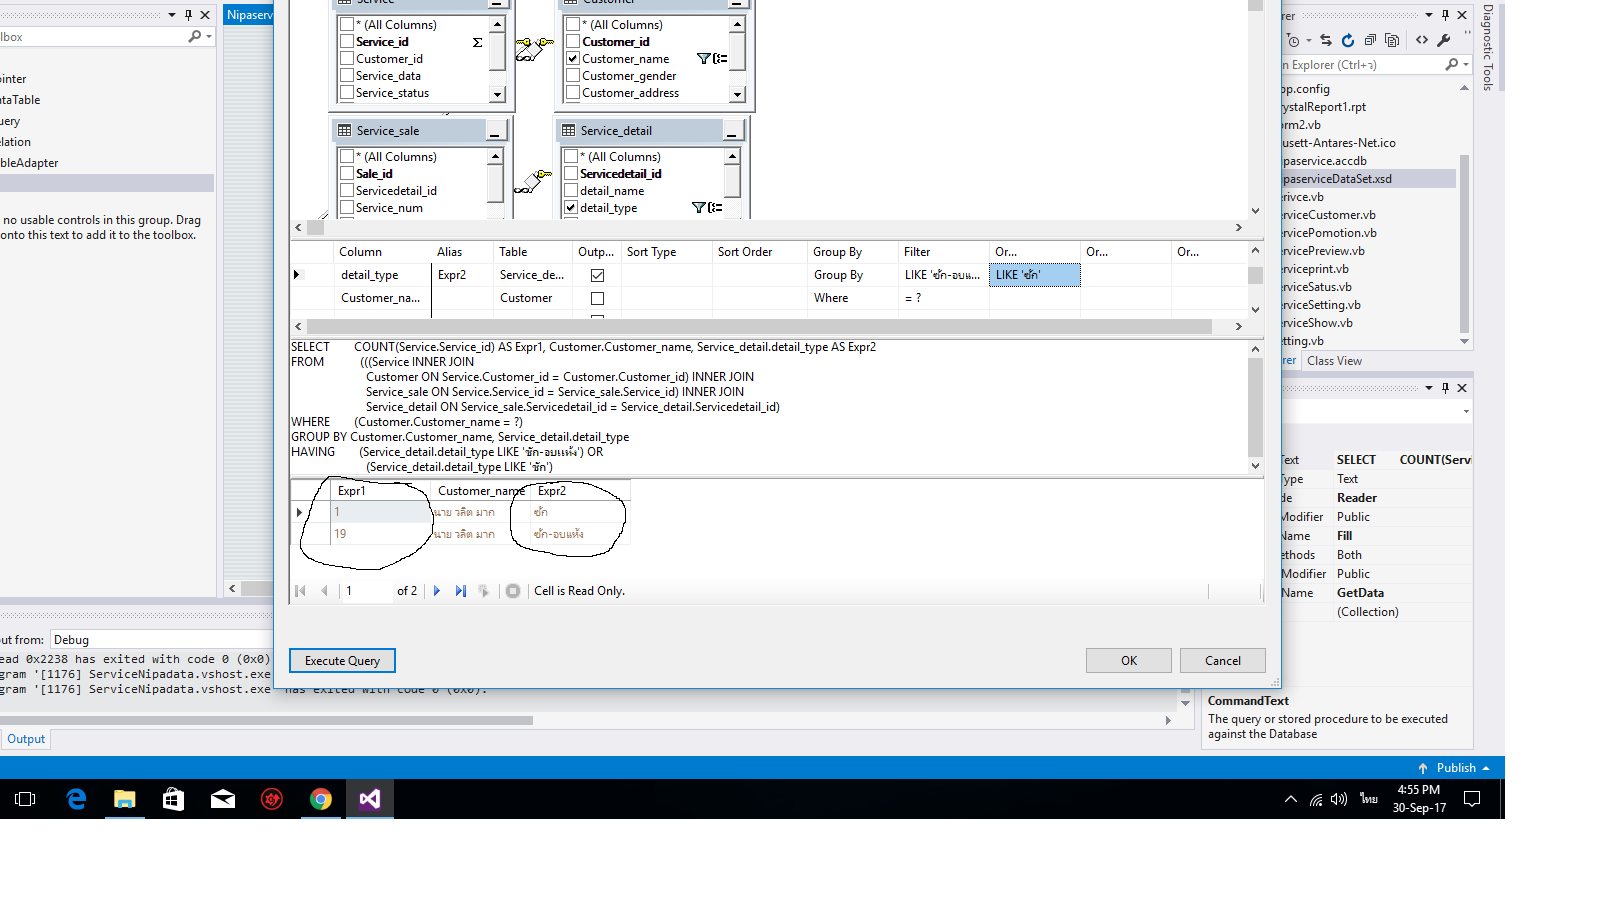Click the Refresh icon in Solution Explorer toolbar
The image size is (1600, 900).
coord(1348,40)
